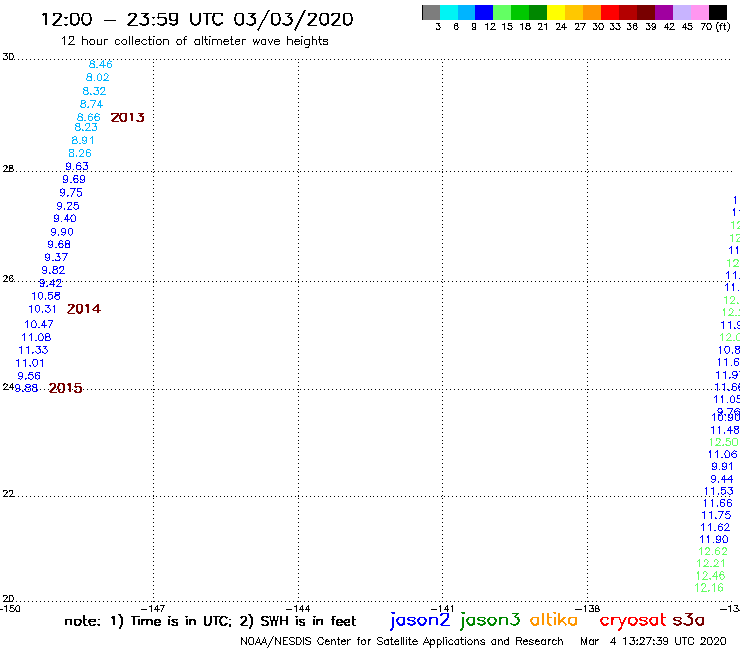
Task: Choose the pink swatch in the color scale
Action: [699, 12]
